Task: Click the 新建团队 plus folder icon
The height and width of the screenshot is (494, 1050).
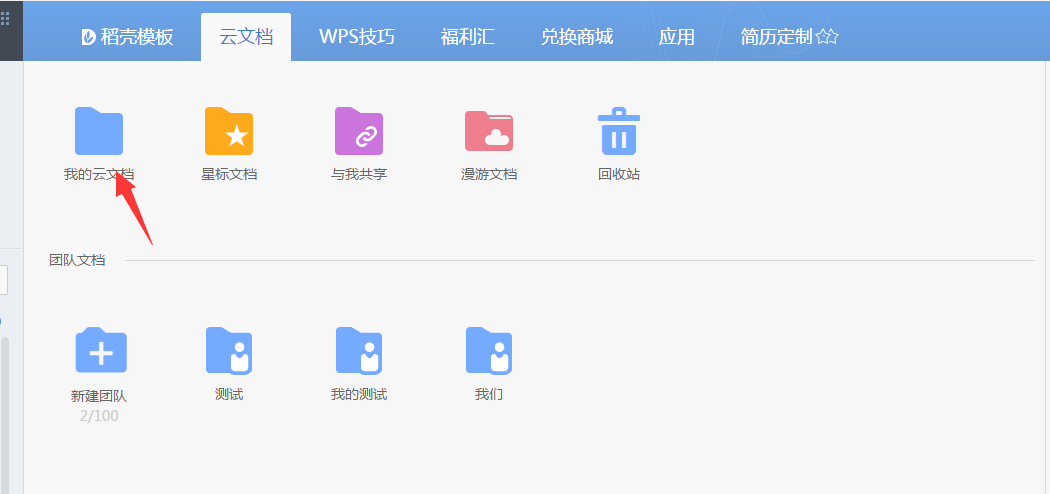Action: pyautogui.click(x=101, y=350)
